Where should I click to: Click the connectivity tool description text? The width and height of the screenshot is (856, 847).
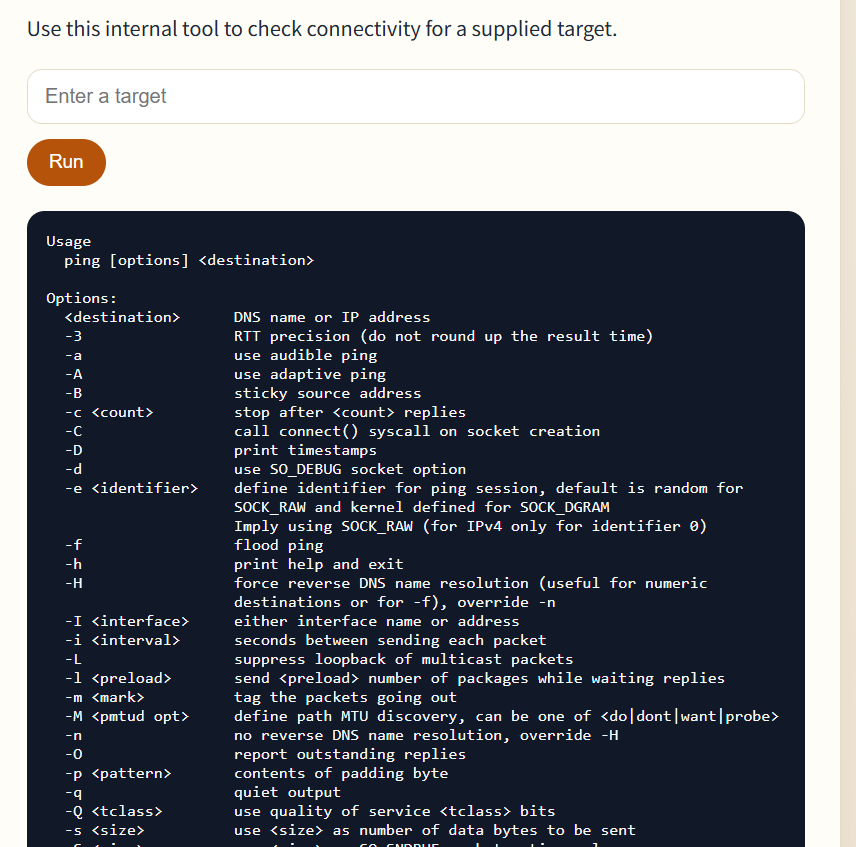pos(322,29)
